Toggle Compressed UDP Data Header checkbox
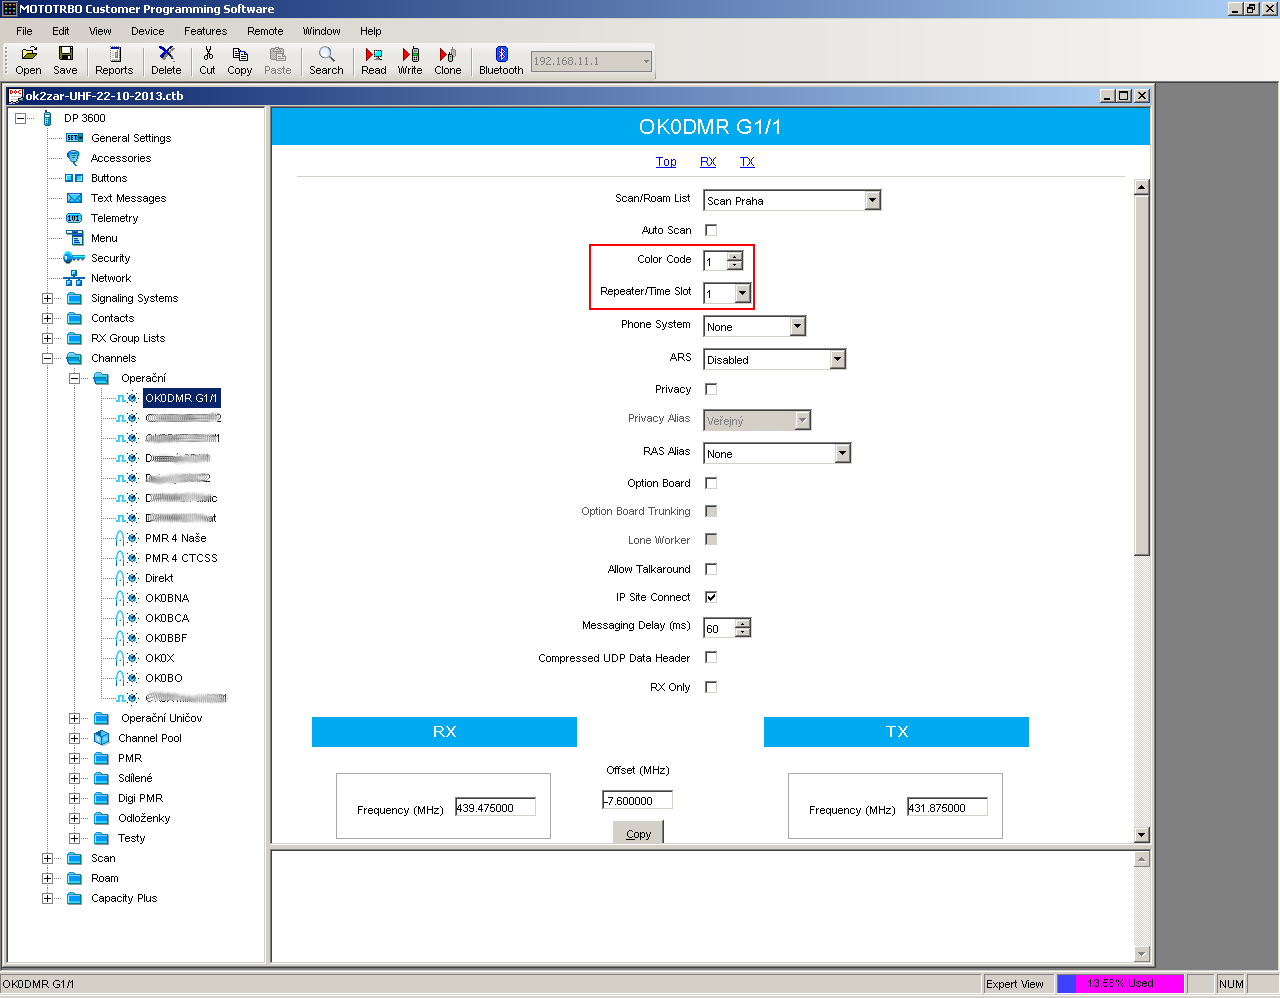The image size is (1280, 998). (x=711, y=657)
